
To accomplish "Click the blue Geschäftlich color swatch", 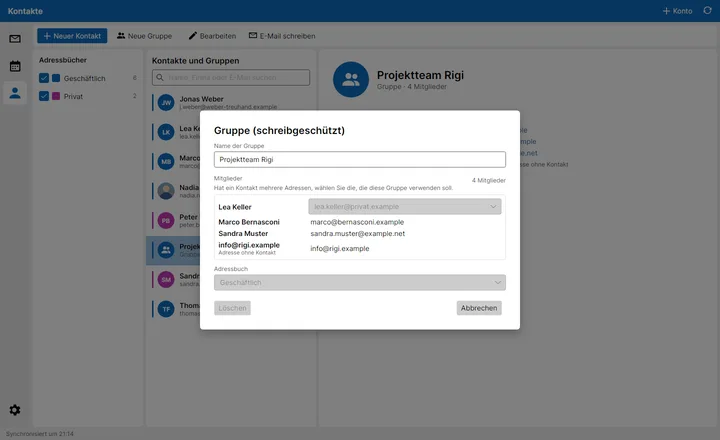I will pyautogui.click(x=56, y=78).
